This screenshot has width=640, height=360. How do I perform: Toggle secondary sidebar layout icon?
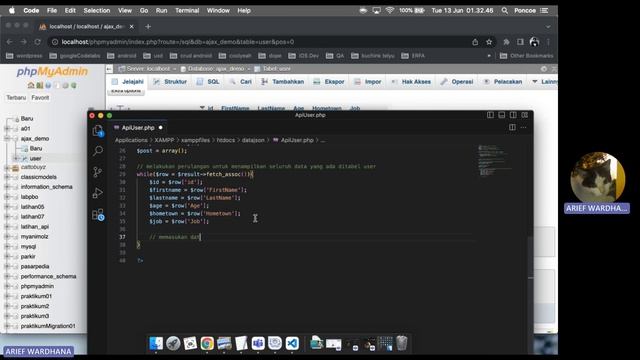click(513, 115)
